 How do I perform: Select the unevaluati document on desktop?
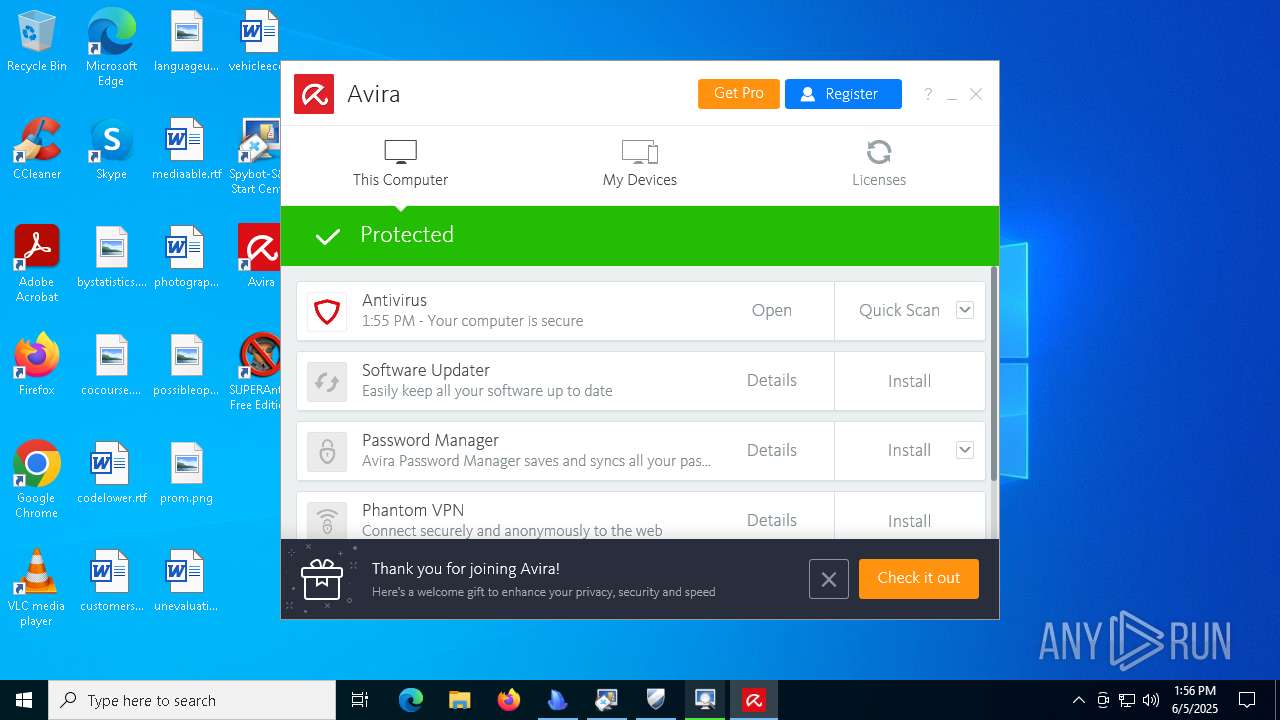point(186,581)
